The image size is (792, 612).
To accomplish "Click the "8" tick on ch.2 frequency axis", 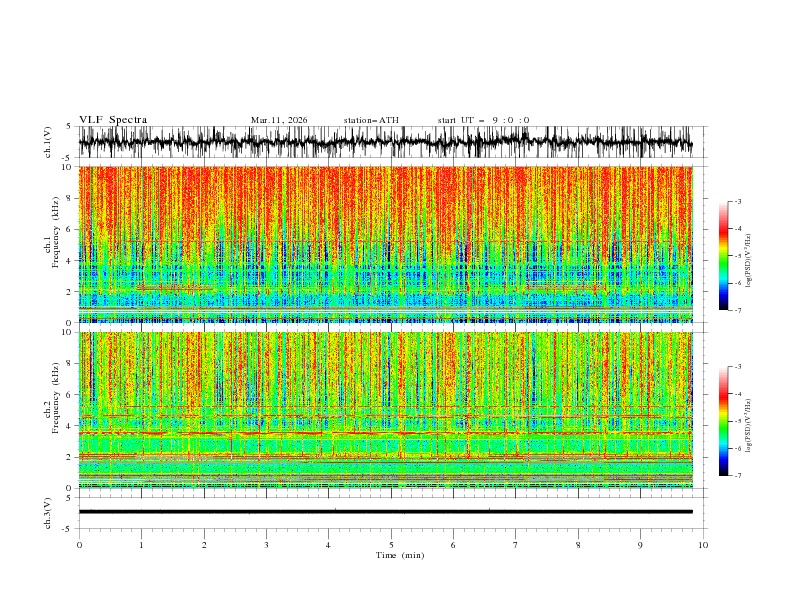I will point(70,364).
